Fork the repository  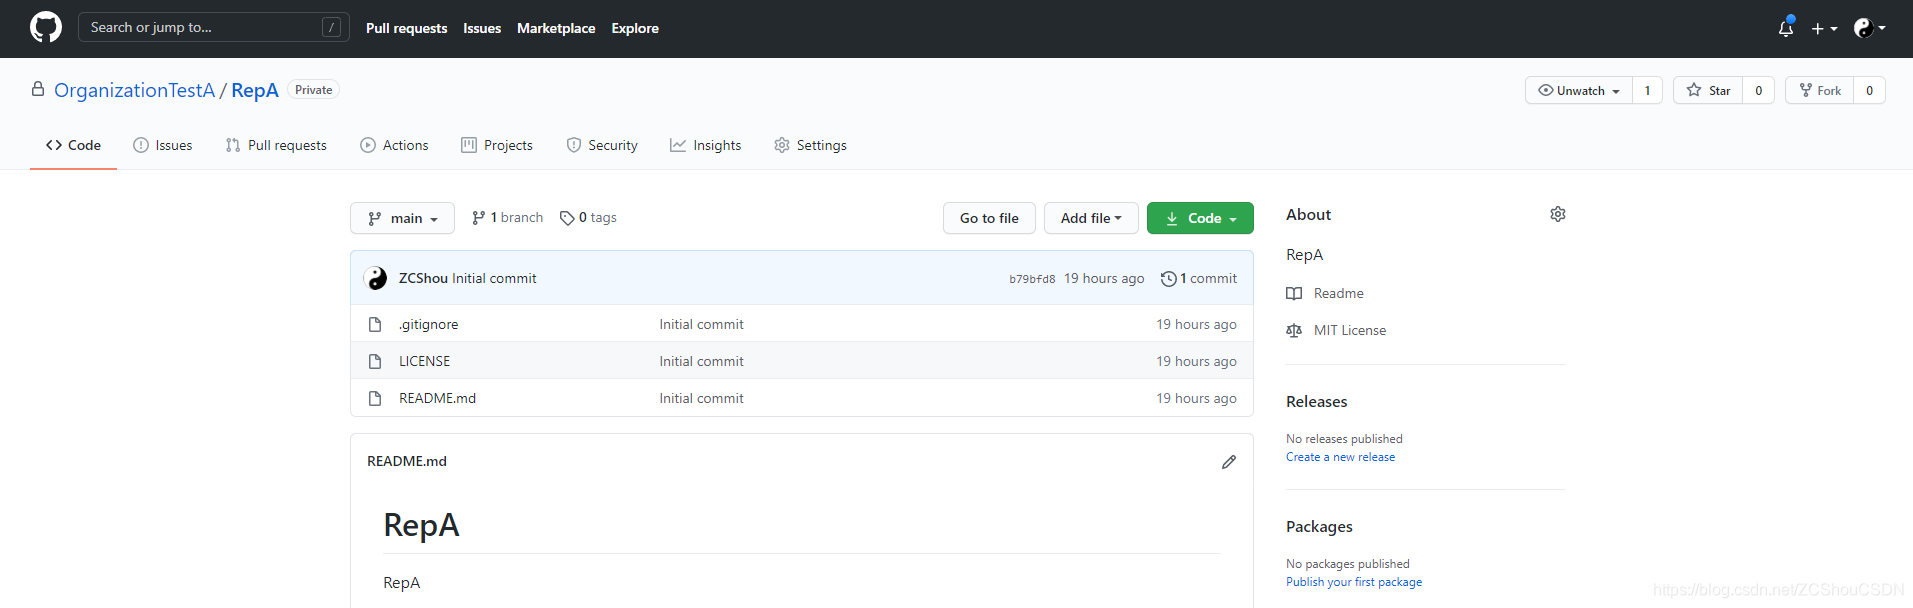pyautogui.click(x=1820, y=90)
